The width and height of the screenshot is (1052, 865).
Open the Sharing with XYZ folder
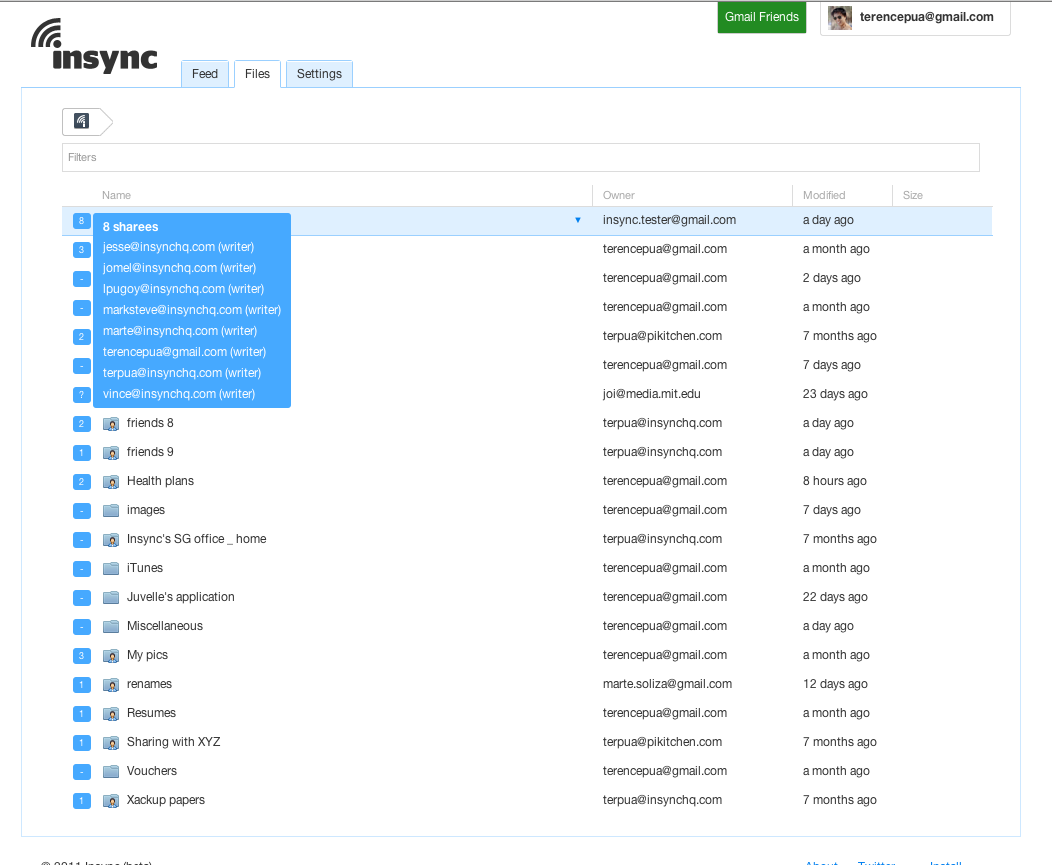pos(173,742)
